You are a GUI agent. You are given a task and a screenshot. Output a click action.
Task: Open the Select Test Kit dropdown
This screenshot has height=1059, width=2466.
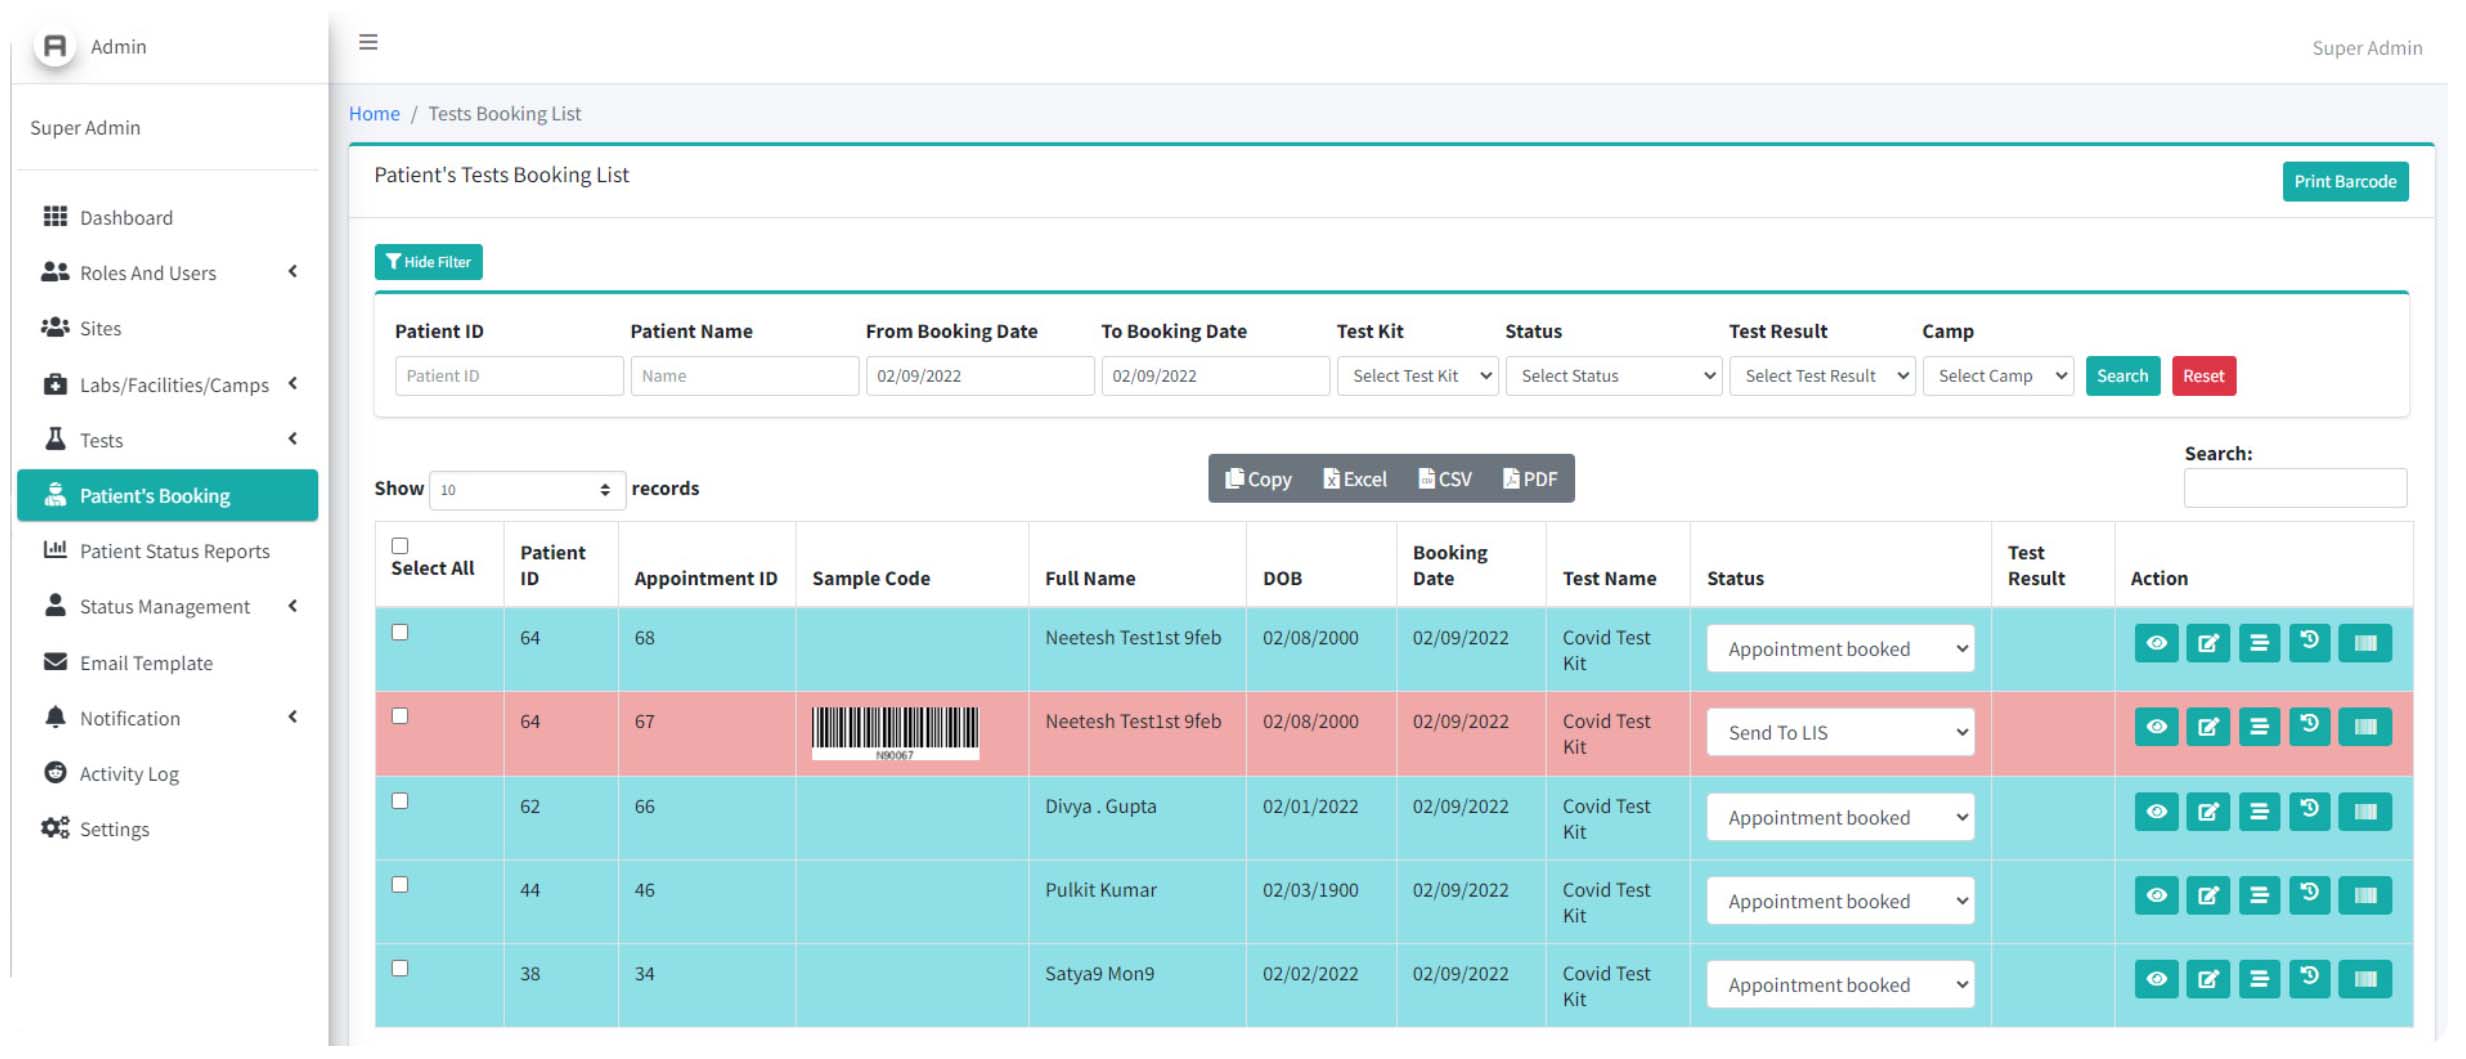(x=1417, y=376)
